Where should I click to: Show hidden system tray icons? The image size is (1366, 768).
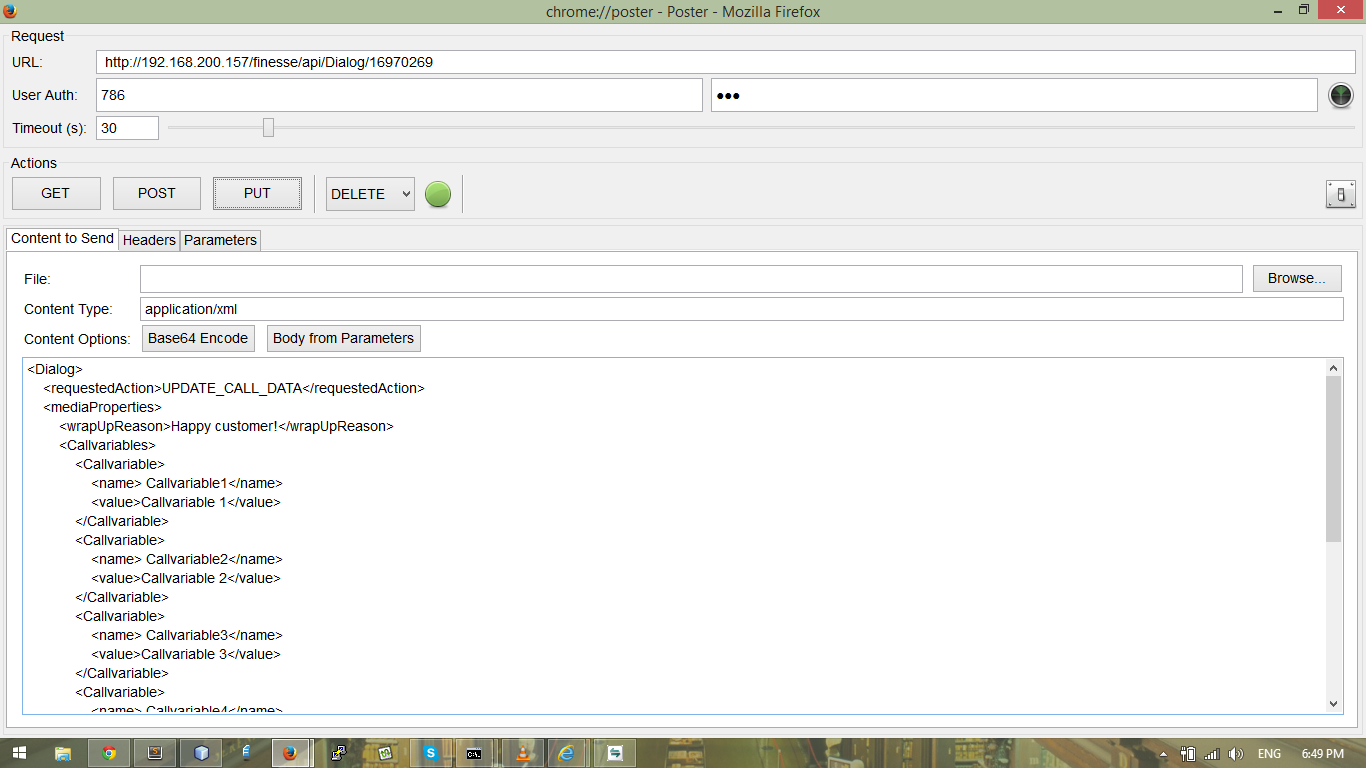pyautogui.click(x=1163, y=754)
